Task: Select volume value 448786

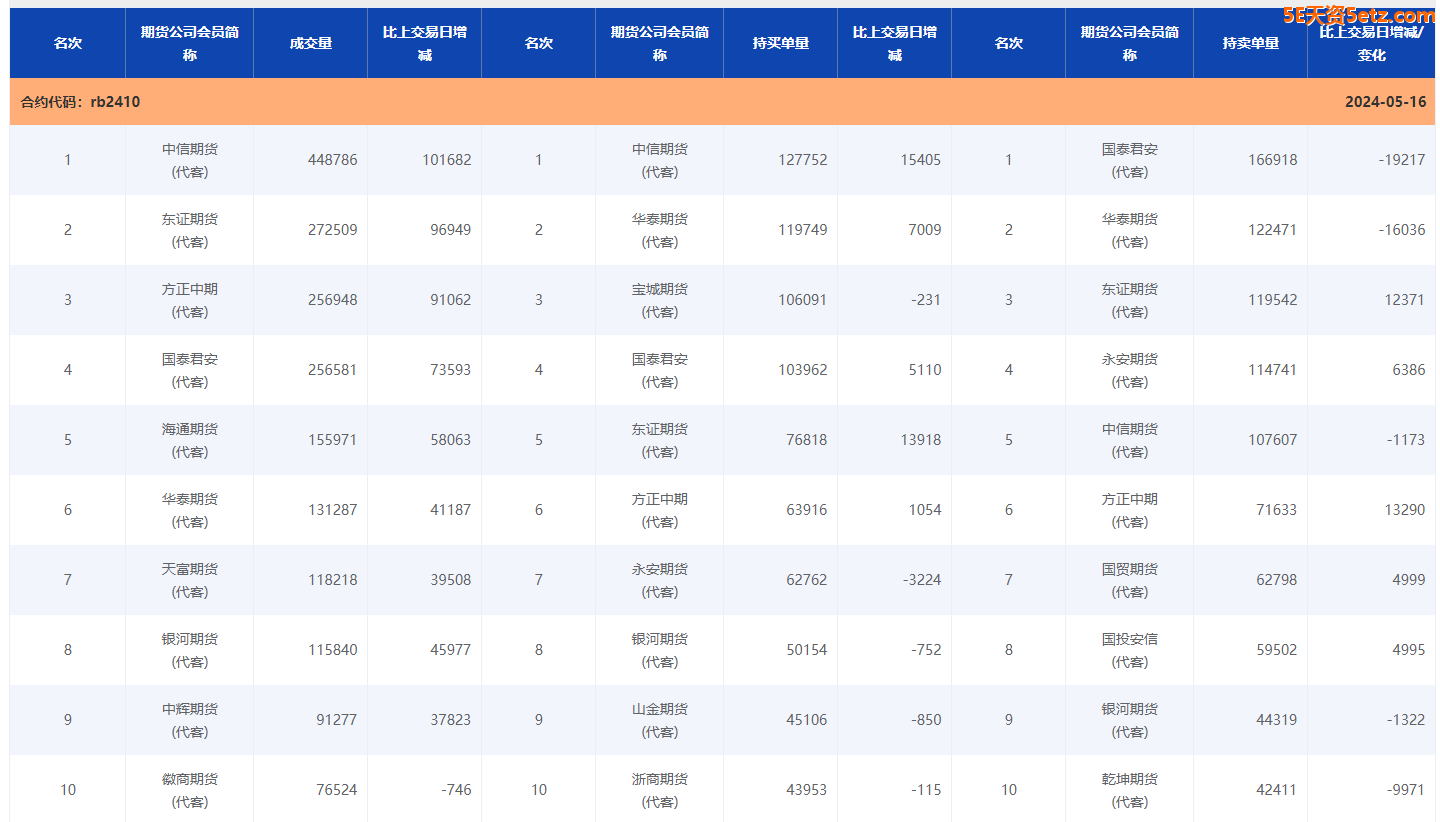Action: point(332,160)
